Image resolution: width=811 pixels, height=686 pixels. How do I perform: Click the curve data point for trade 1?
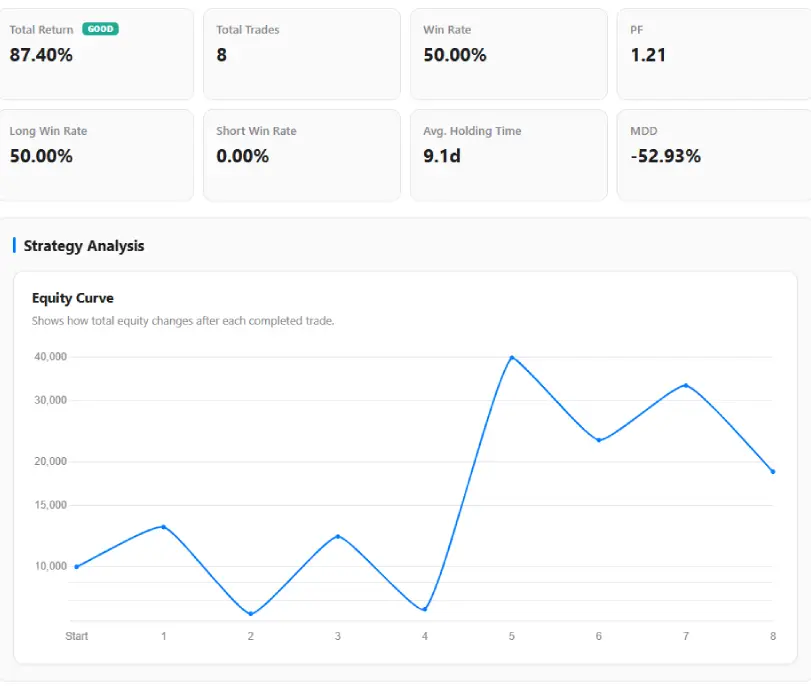pos(163,527)
